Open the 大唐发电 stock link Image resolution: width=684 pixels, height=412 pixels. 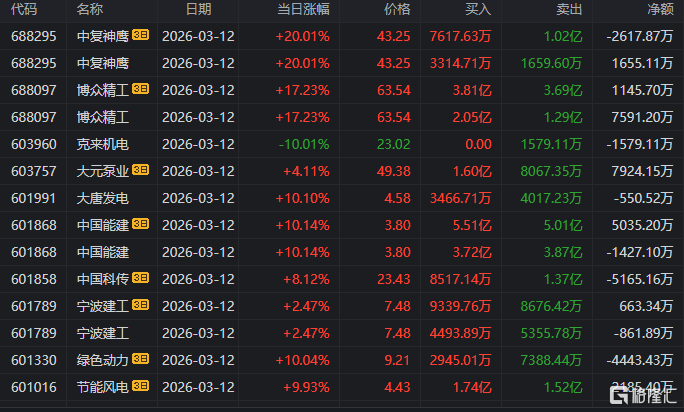pyautogui.click(x=102, y=197)
